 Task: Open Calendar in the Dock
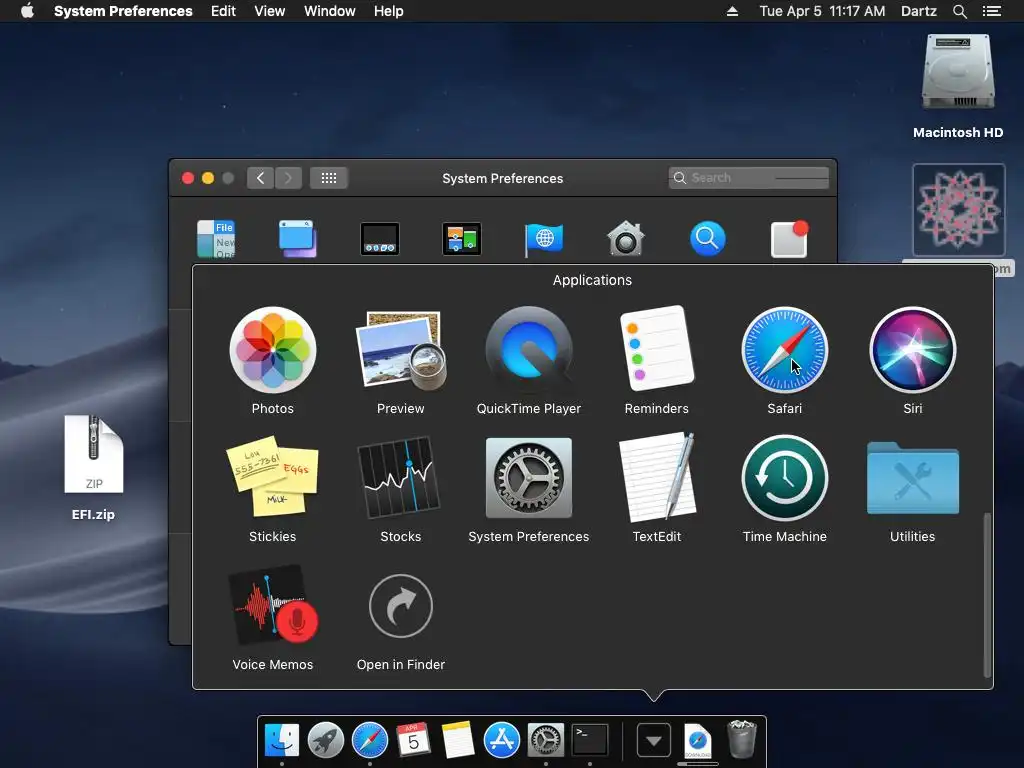(x=413, y=740)
